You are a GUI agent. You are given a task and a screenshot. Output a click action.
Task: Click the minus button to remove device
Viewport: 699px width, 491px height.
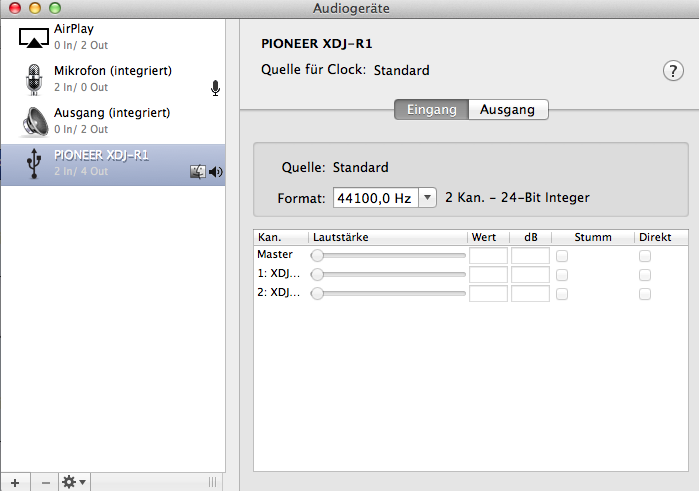[x=44, y=482]
